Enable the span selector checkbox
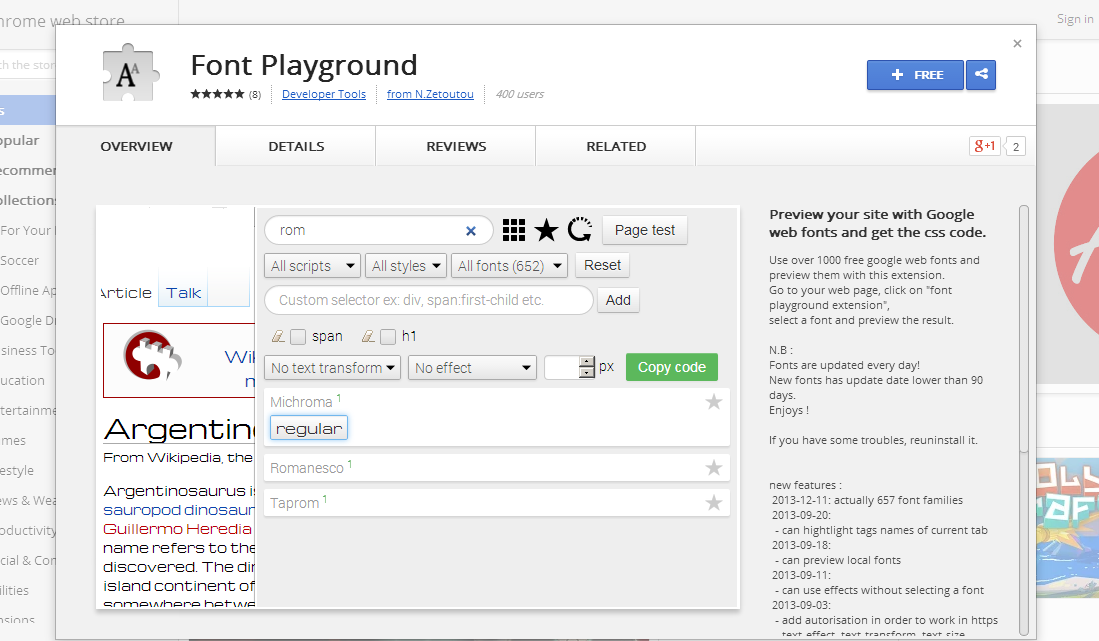Screen dimensions: 1099x641 click(x=296, y=336)
